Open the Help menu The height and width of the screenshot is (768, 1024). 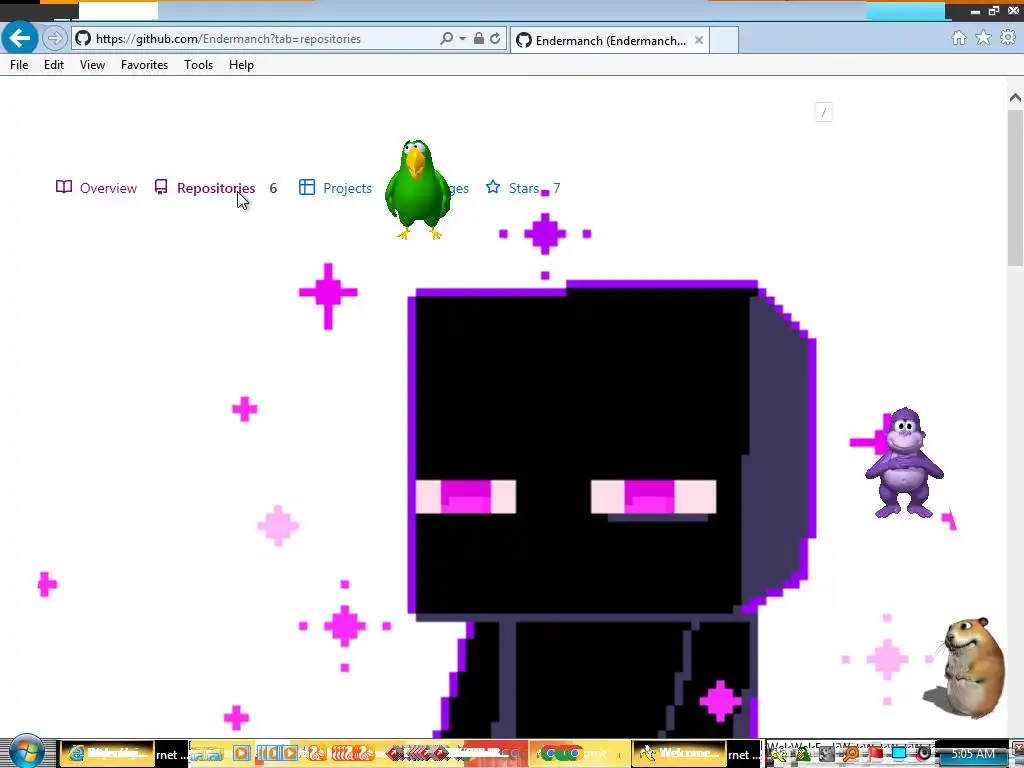click(241, 65)
